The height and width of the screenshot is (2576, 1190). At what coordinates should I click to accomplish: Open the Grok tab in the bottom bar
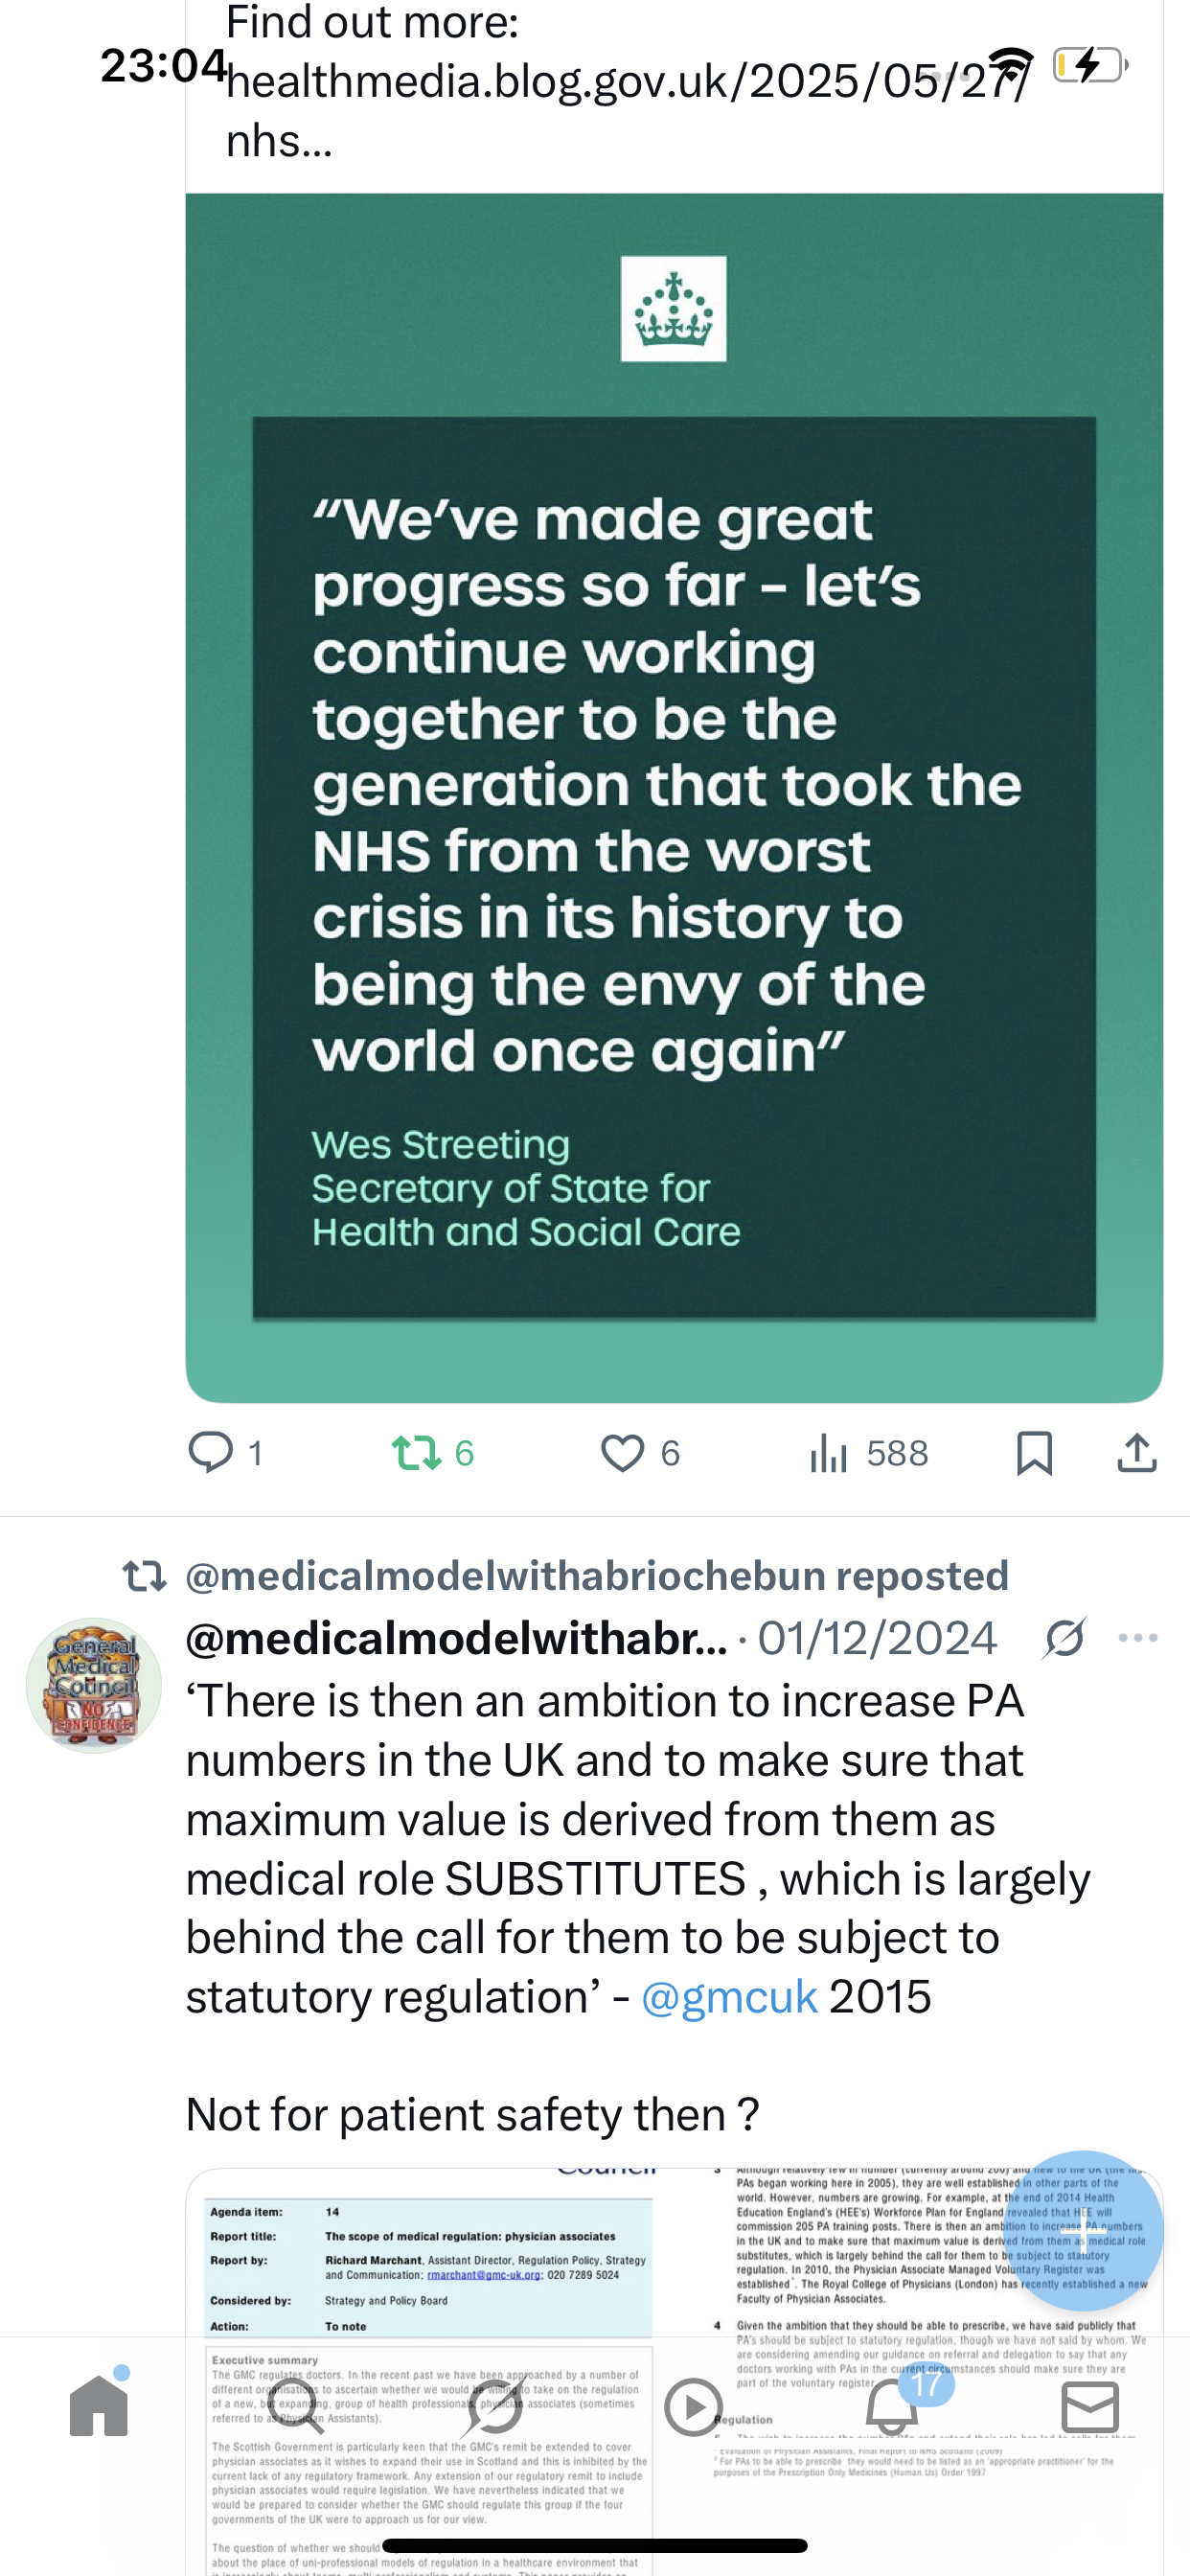[x=494, y=2406]
